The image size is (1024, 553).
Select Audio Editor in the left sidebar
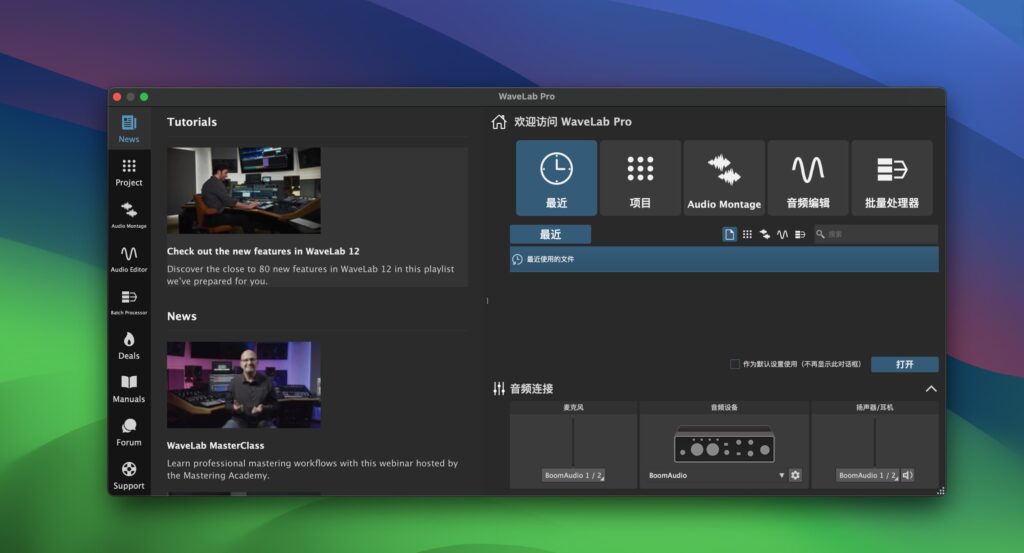129,259
